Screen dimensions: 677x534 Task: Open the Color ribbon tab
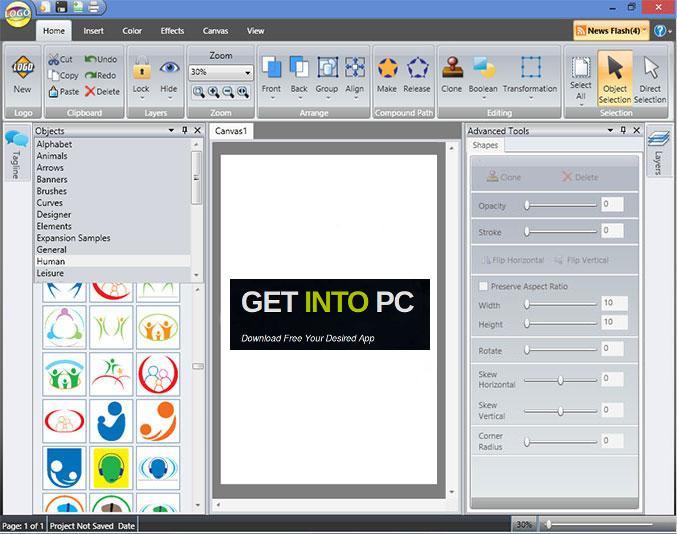click(x=132, y=31)
